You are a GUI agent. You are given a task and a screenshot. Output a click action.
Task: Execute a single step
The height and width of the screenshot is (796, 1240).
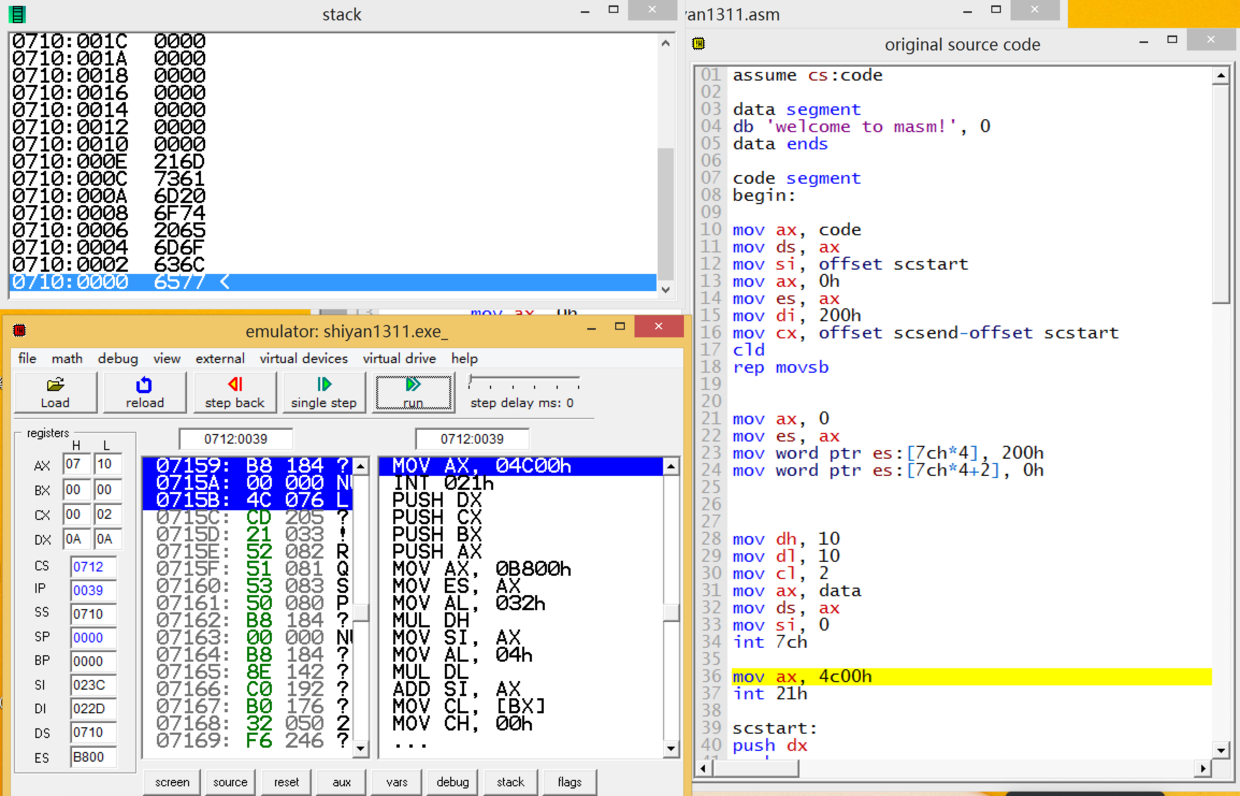pos(323,392)
